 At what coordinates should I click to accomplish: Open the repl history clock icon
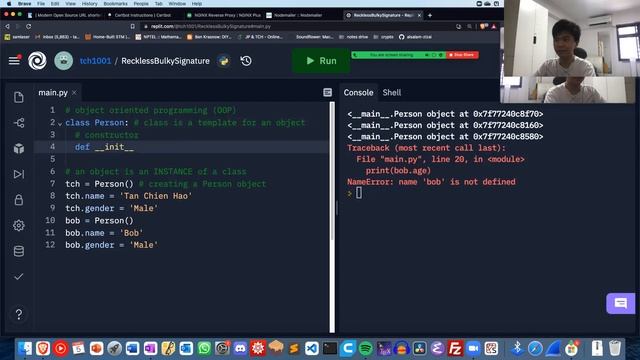click(246, 61)
